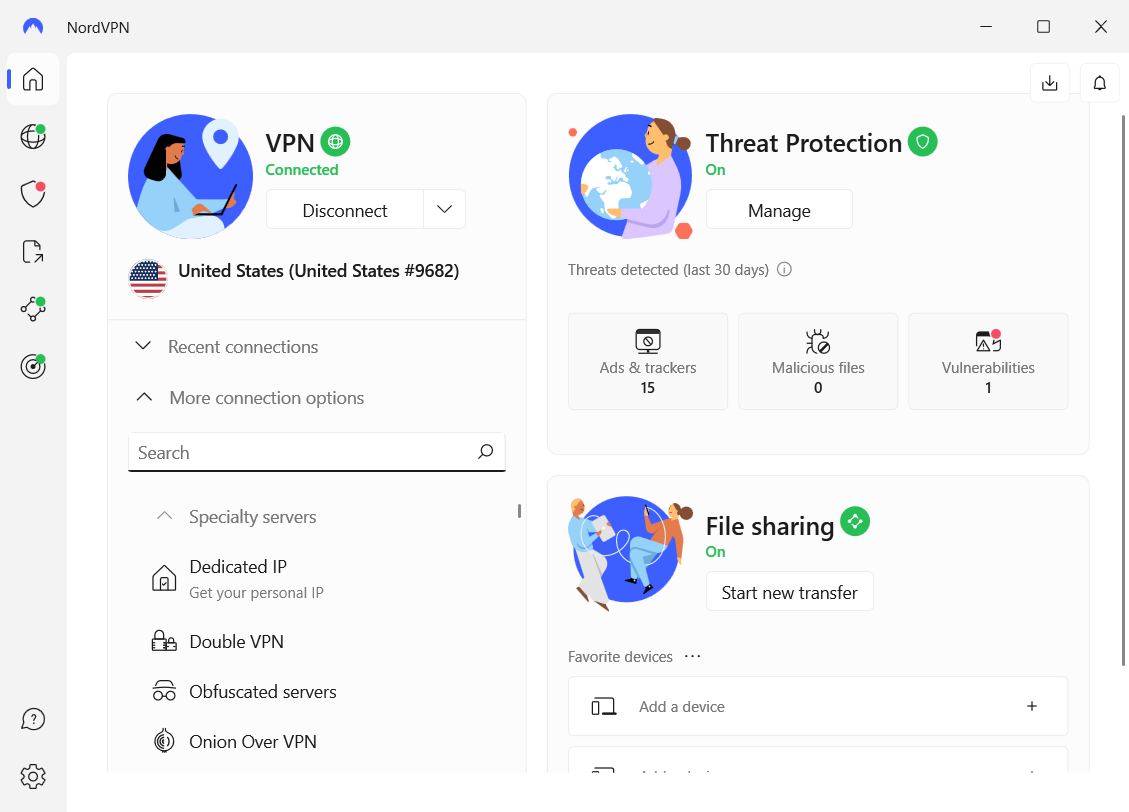The height and width of the screenshot is (812, 1129).
Task: Open the Home tab in the sidebar
Action: click(33, 79)
